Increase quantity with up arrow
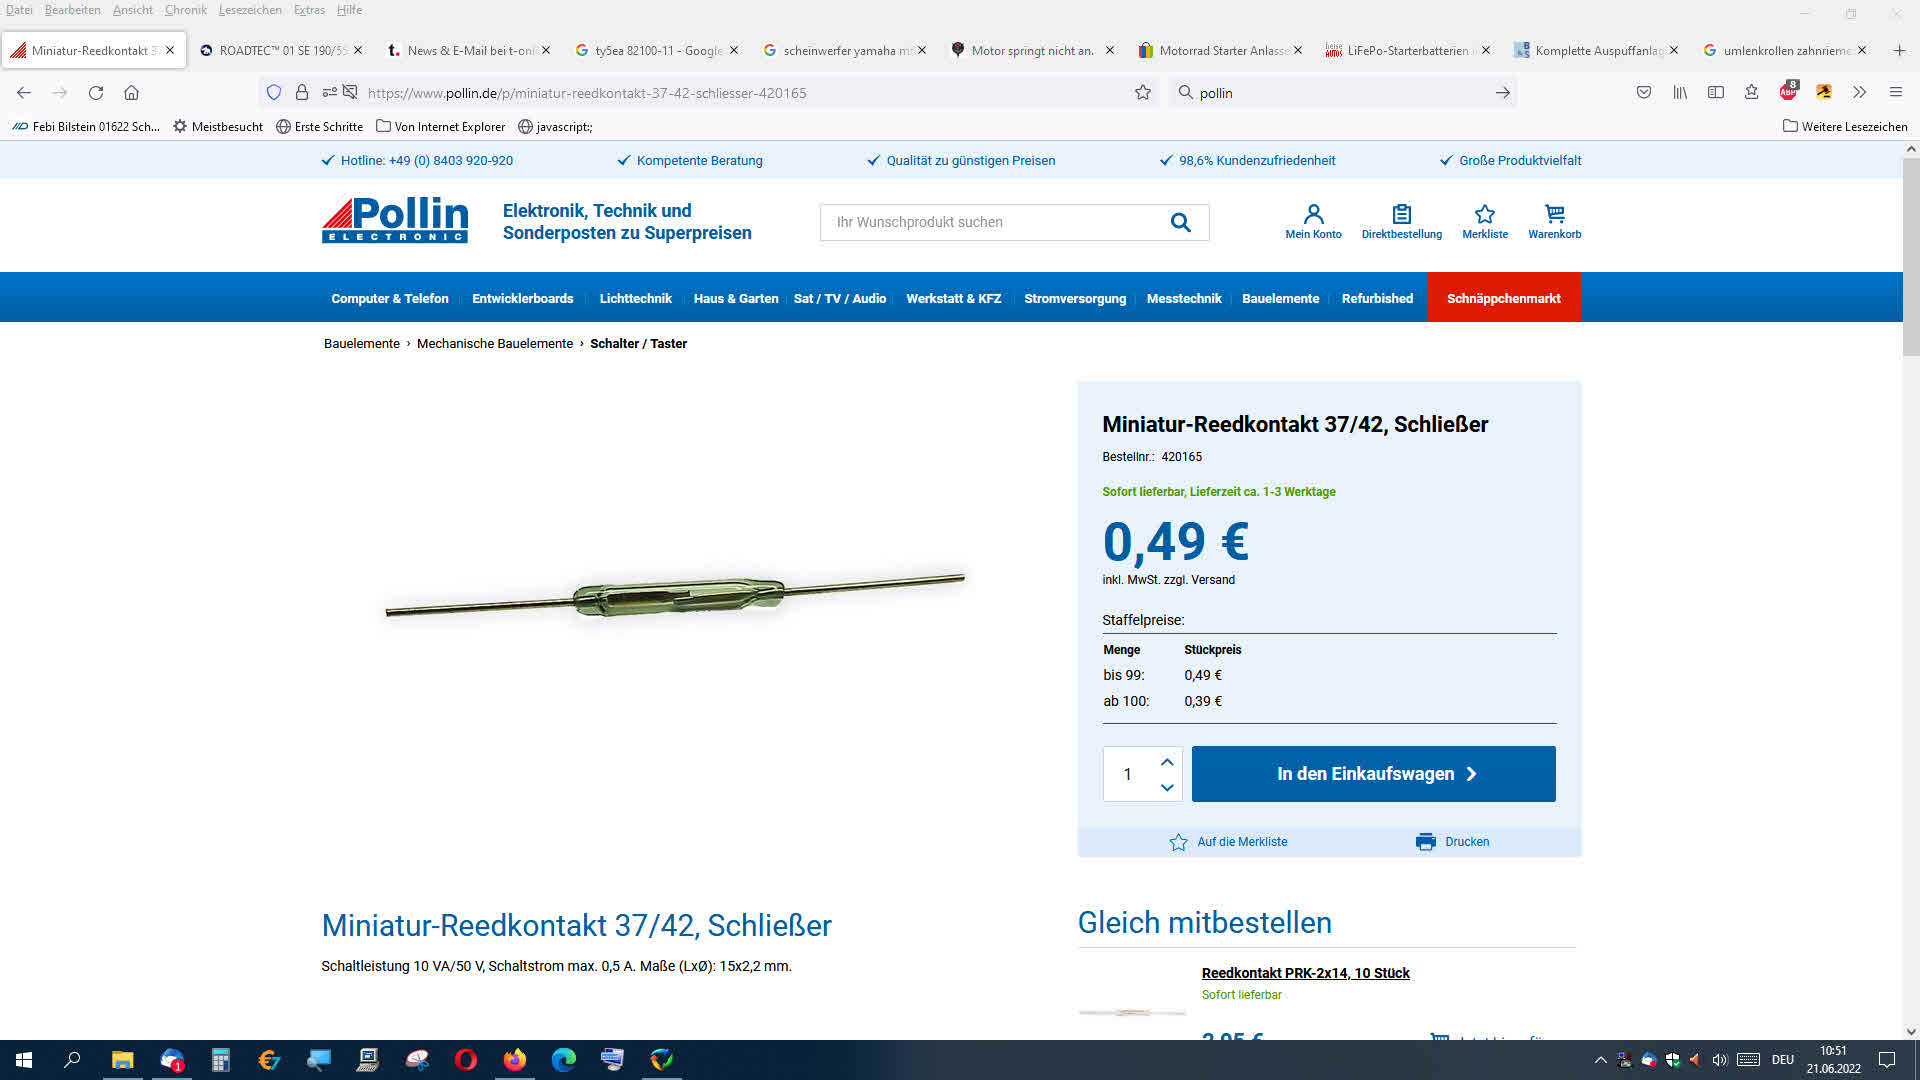1920x1080 pixels. [x=1166, y=762]
